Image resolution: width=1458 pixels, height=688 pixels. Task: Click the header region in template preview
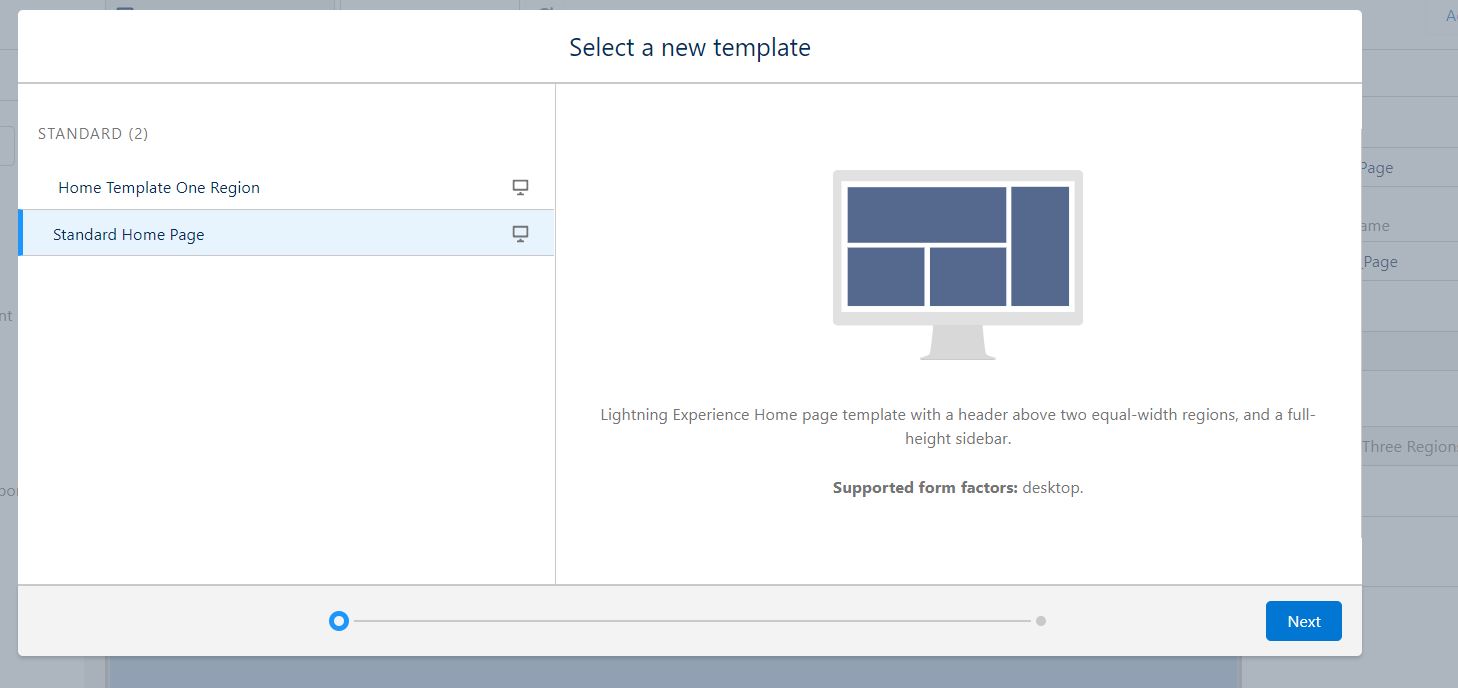coord(926,214)
